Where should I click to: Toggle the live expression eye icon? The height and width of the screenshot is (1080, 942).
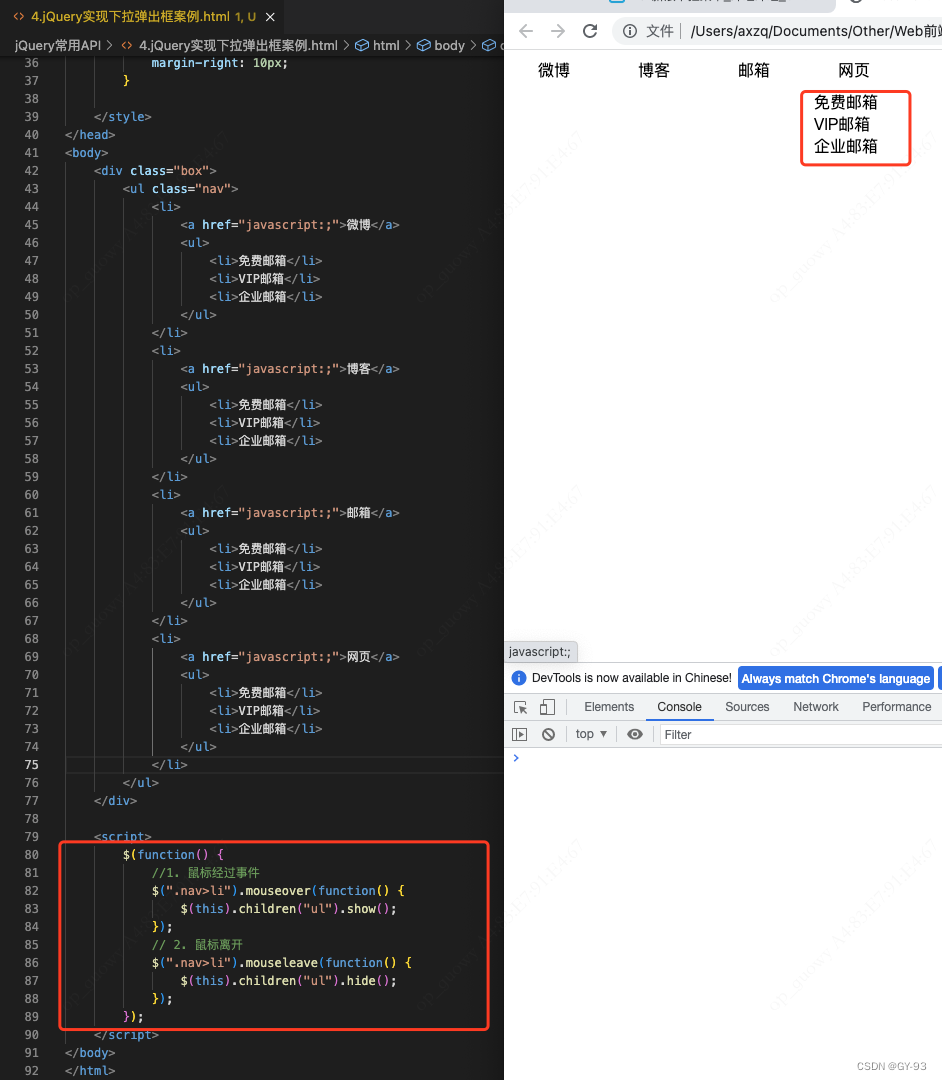pyautogui.click(x=634, y=734)
